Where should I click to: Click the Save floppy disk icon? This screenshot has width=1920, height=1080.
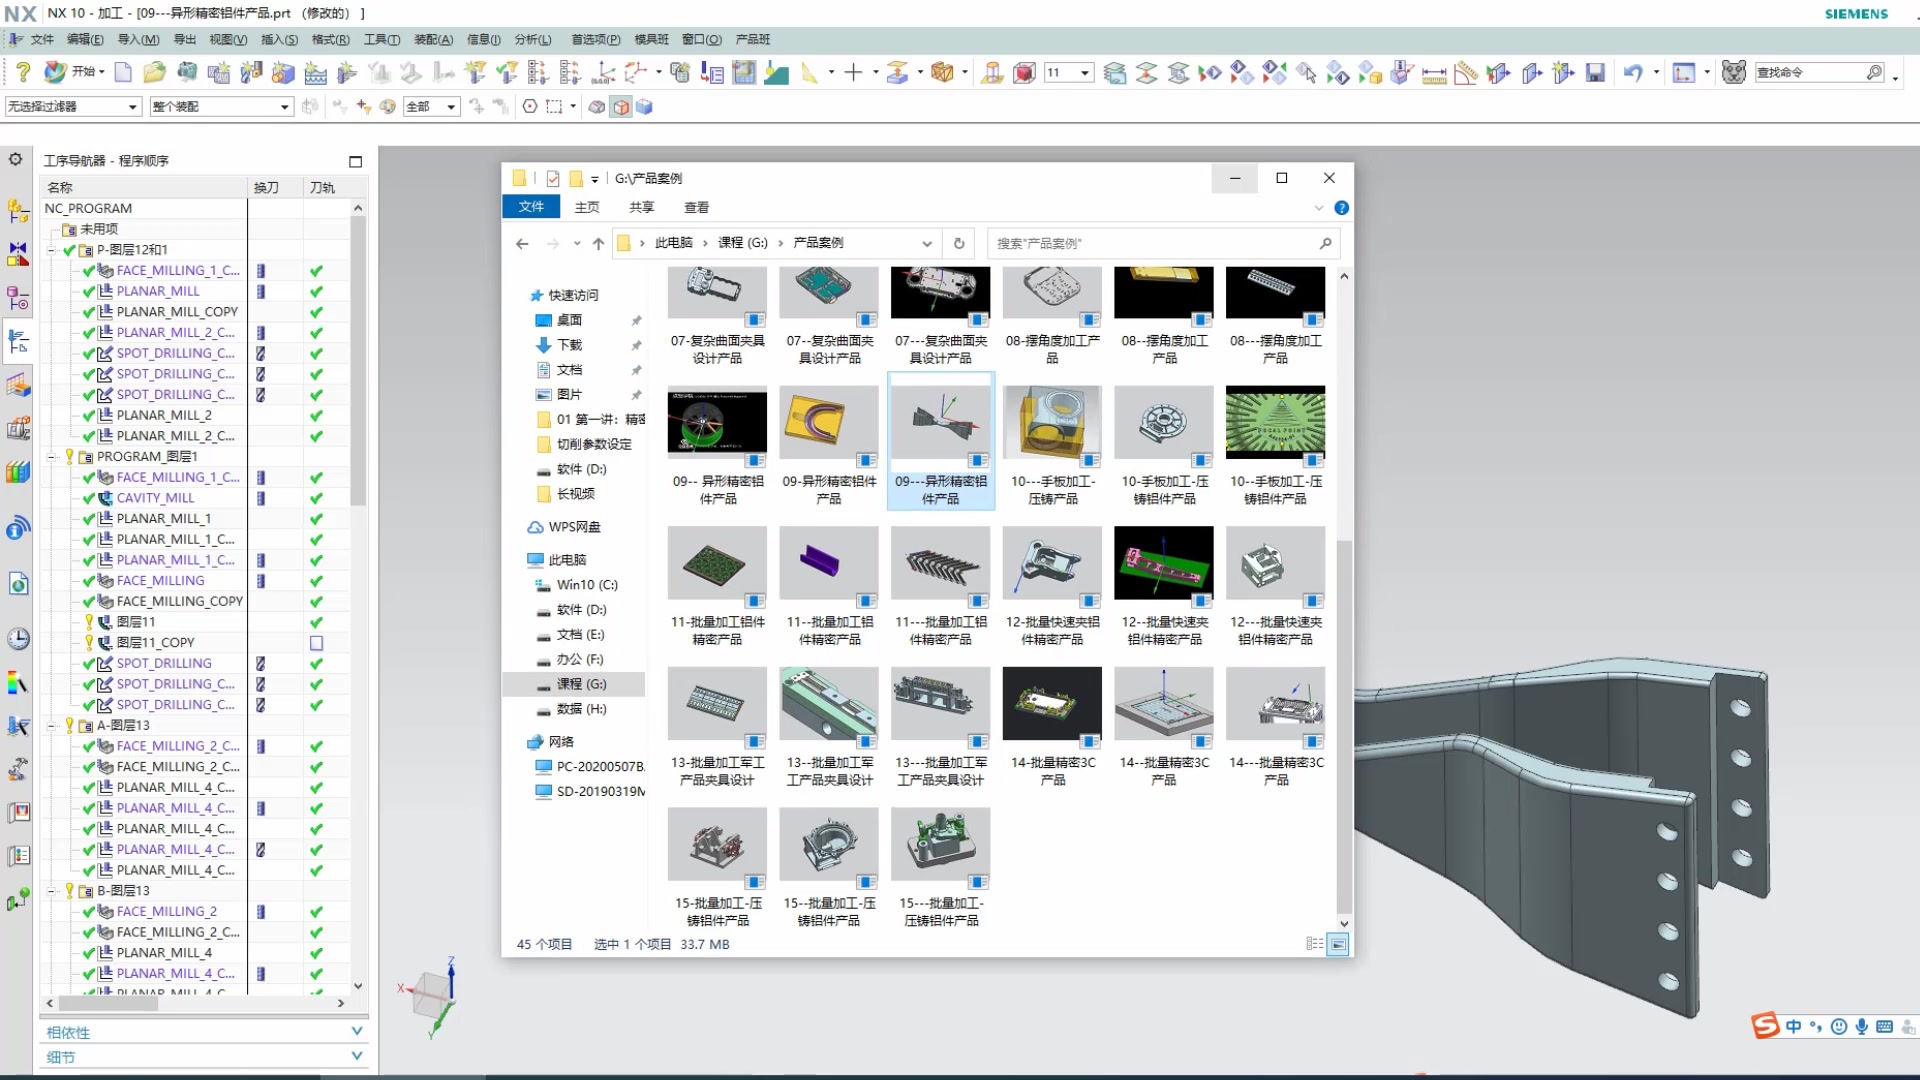point(1595,72)
